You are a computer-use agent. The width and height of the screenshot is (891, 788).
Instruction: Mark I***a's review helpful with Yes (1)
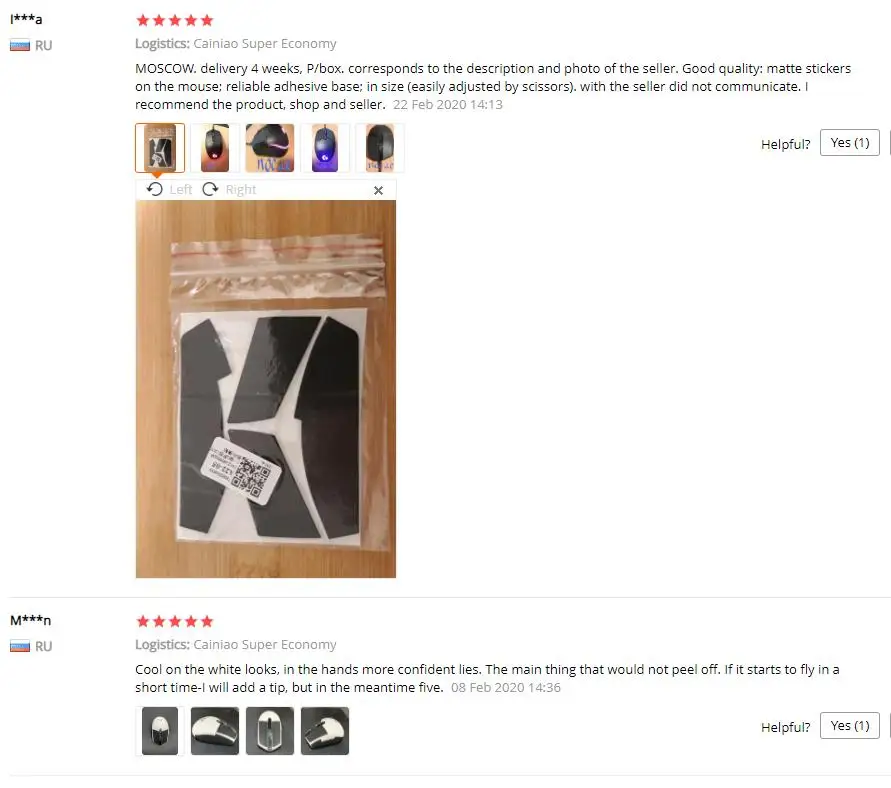[850, 143]
